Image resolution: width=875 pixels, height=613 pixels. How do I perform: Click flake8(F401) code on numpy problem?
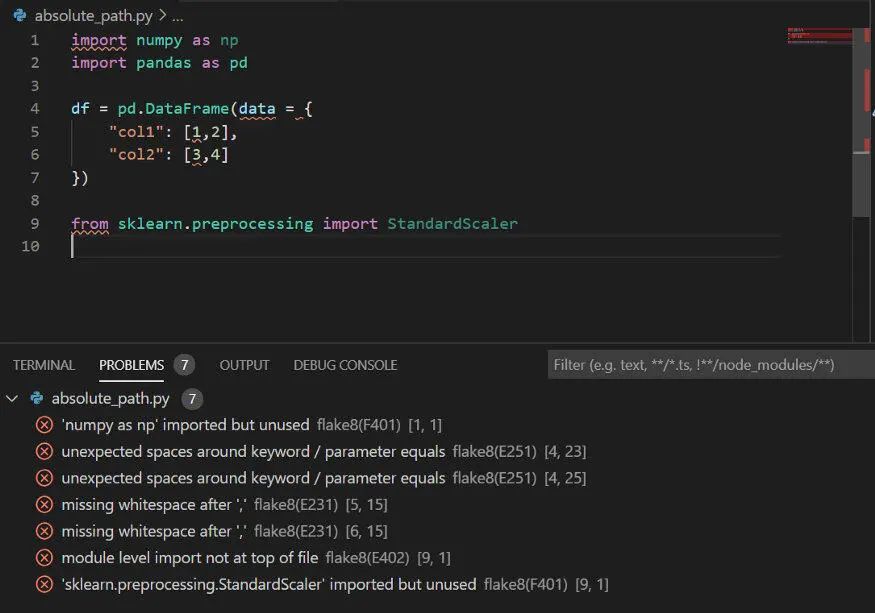click(359, 425)
